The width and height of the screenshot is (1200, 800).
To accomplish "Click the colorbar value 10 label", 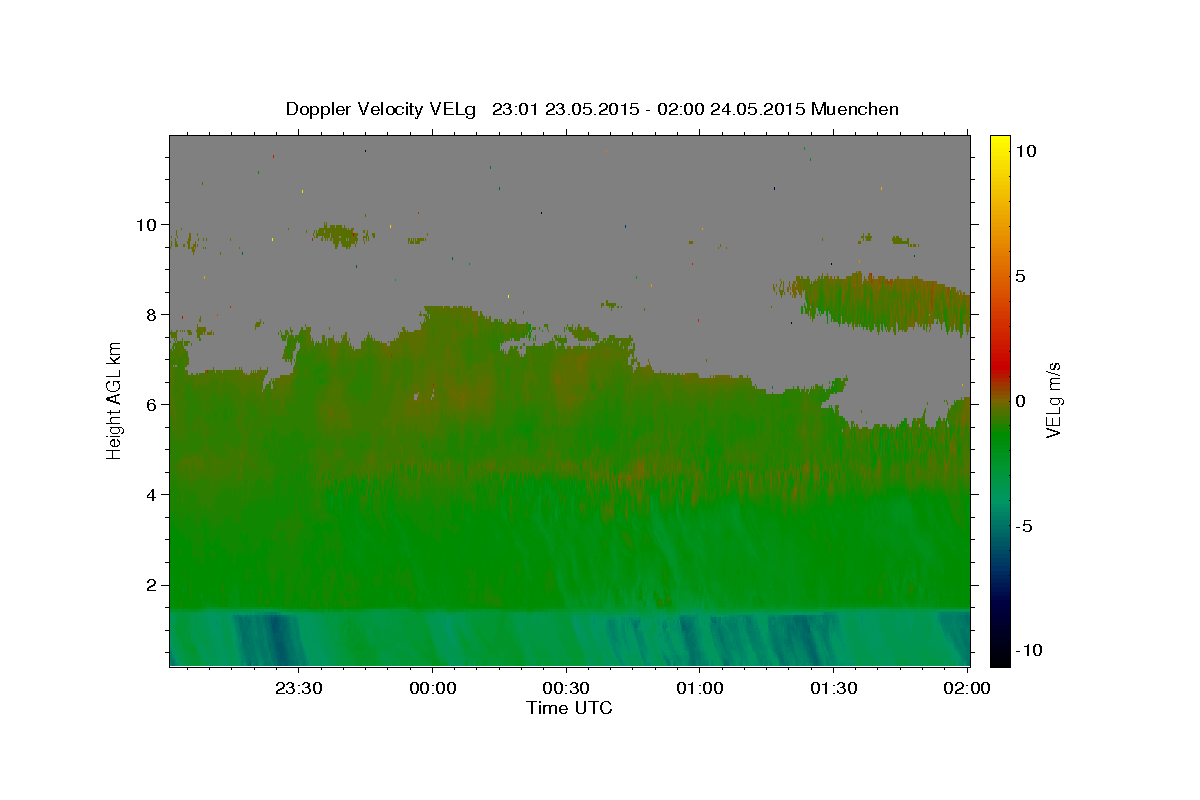I will coord(1025,151).
